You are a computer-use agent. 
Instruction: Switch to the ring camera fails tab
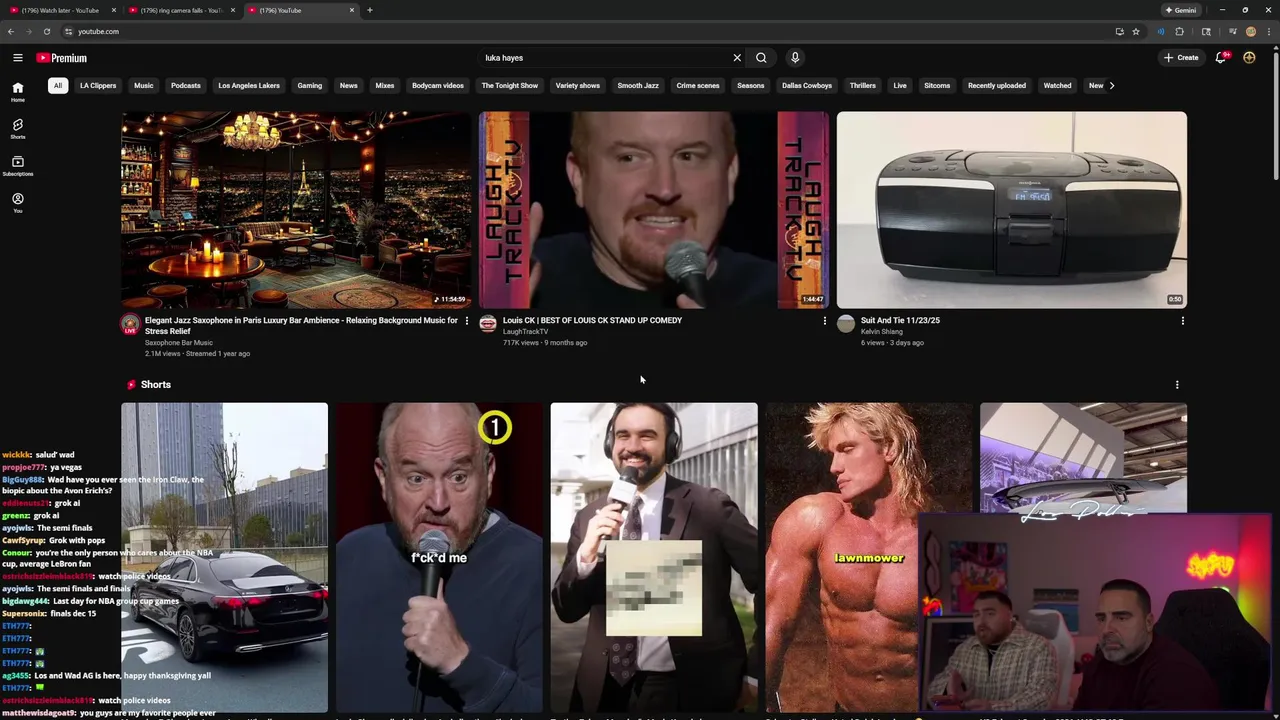[180, 10]
